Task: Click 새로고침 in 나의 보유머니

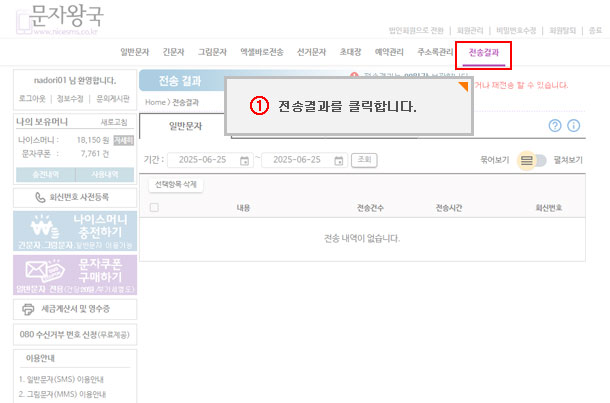Action: (115, 121)
